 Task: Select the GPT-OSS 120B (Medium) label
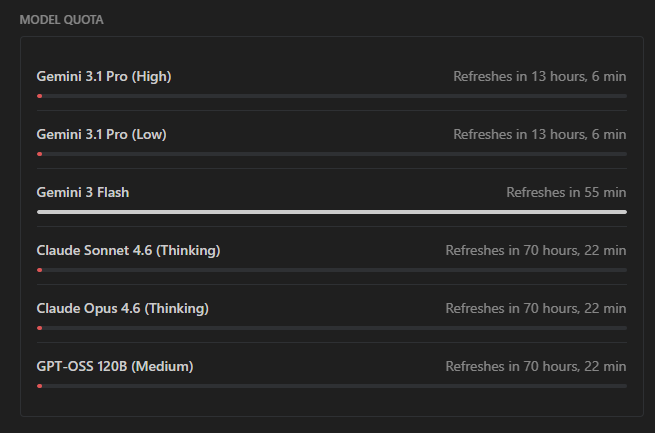click(x=115, y=366)
